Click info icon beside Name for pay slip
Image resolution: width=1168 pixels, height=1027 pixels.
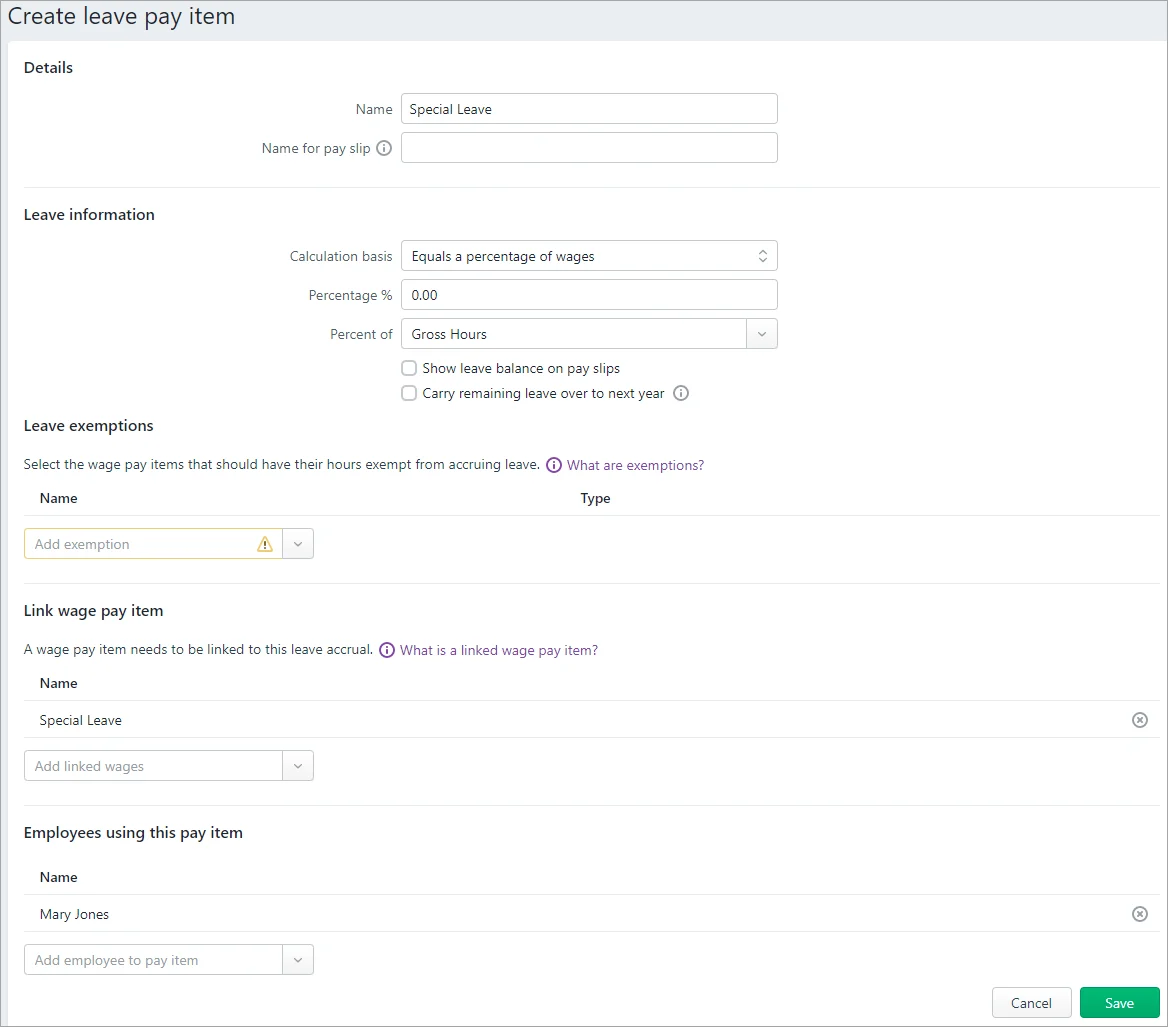[384, 148]
